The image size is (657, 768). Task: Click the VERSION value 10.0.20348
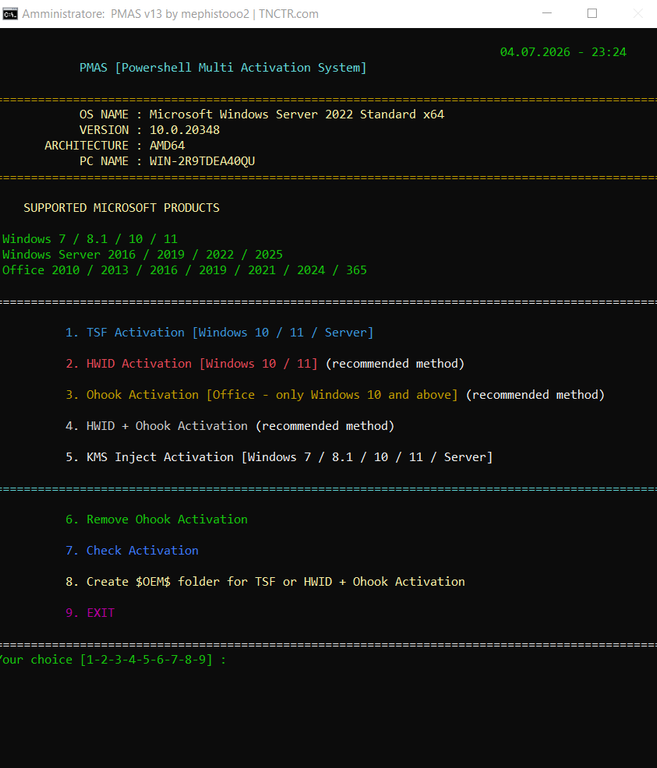pyautogui.click(x=185, y=130)
